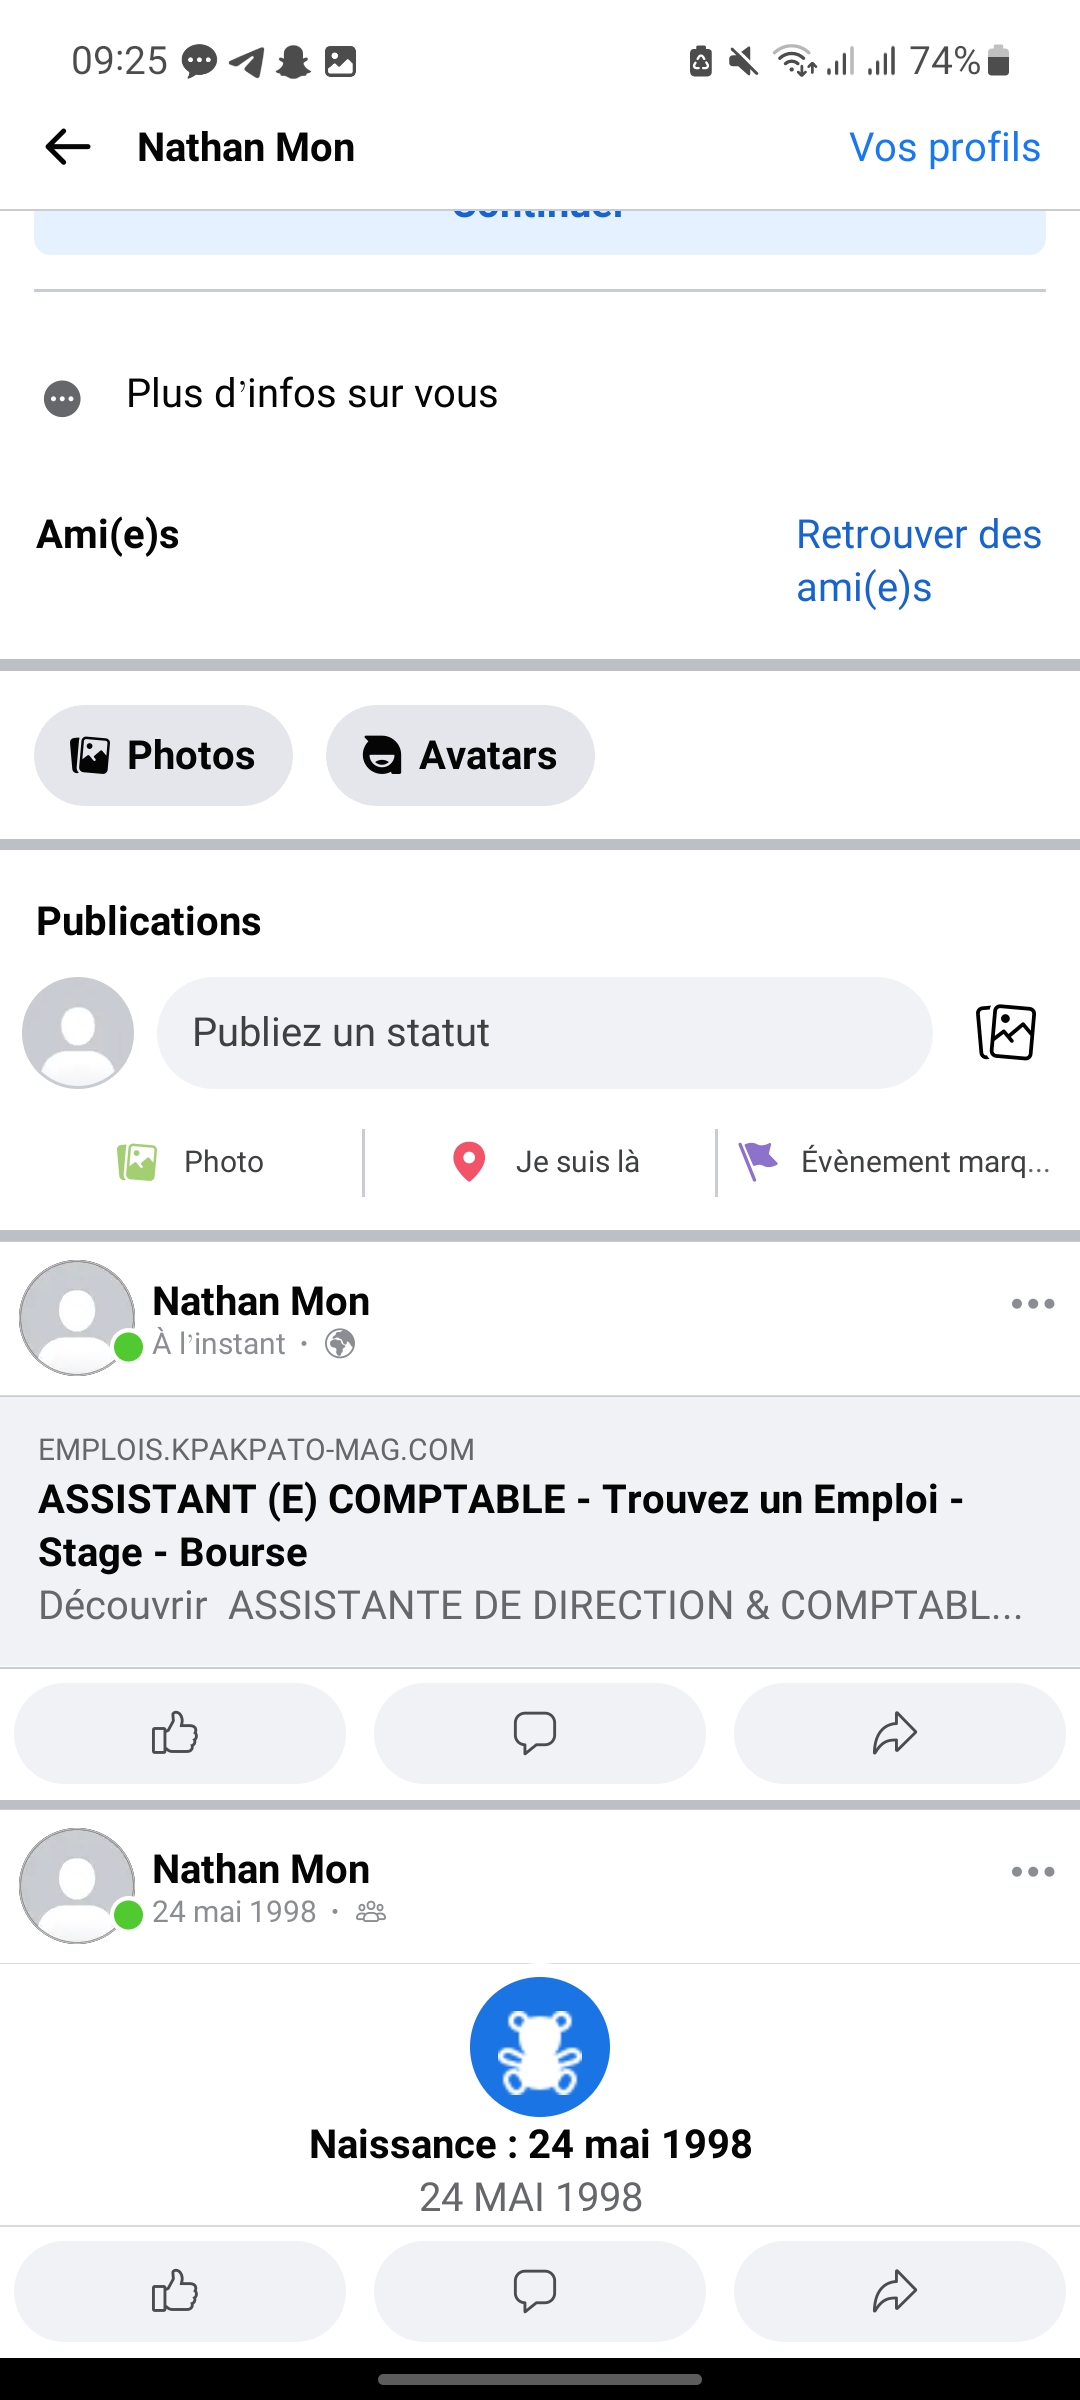
Task: Open three-dot menu on job post
Action: (1032, 1304)
